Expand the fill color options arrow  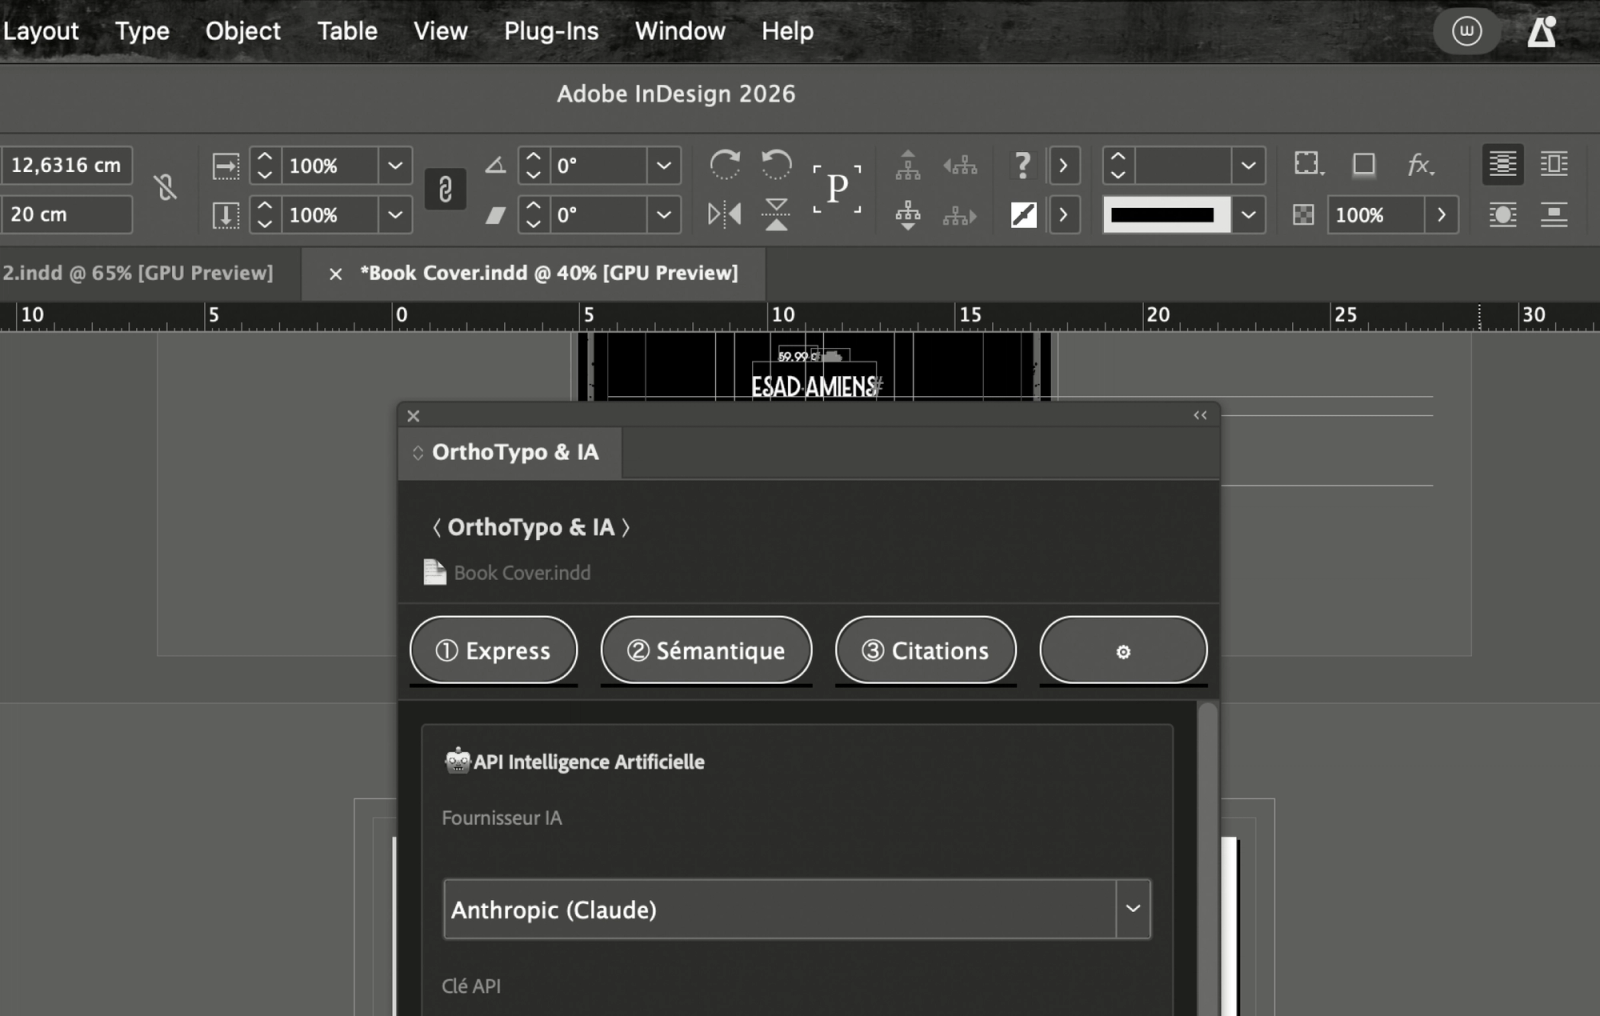1064,165
